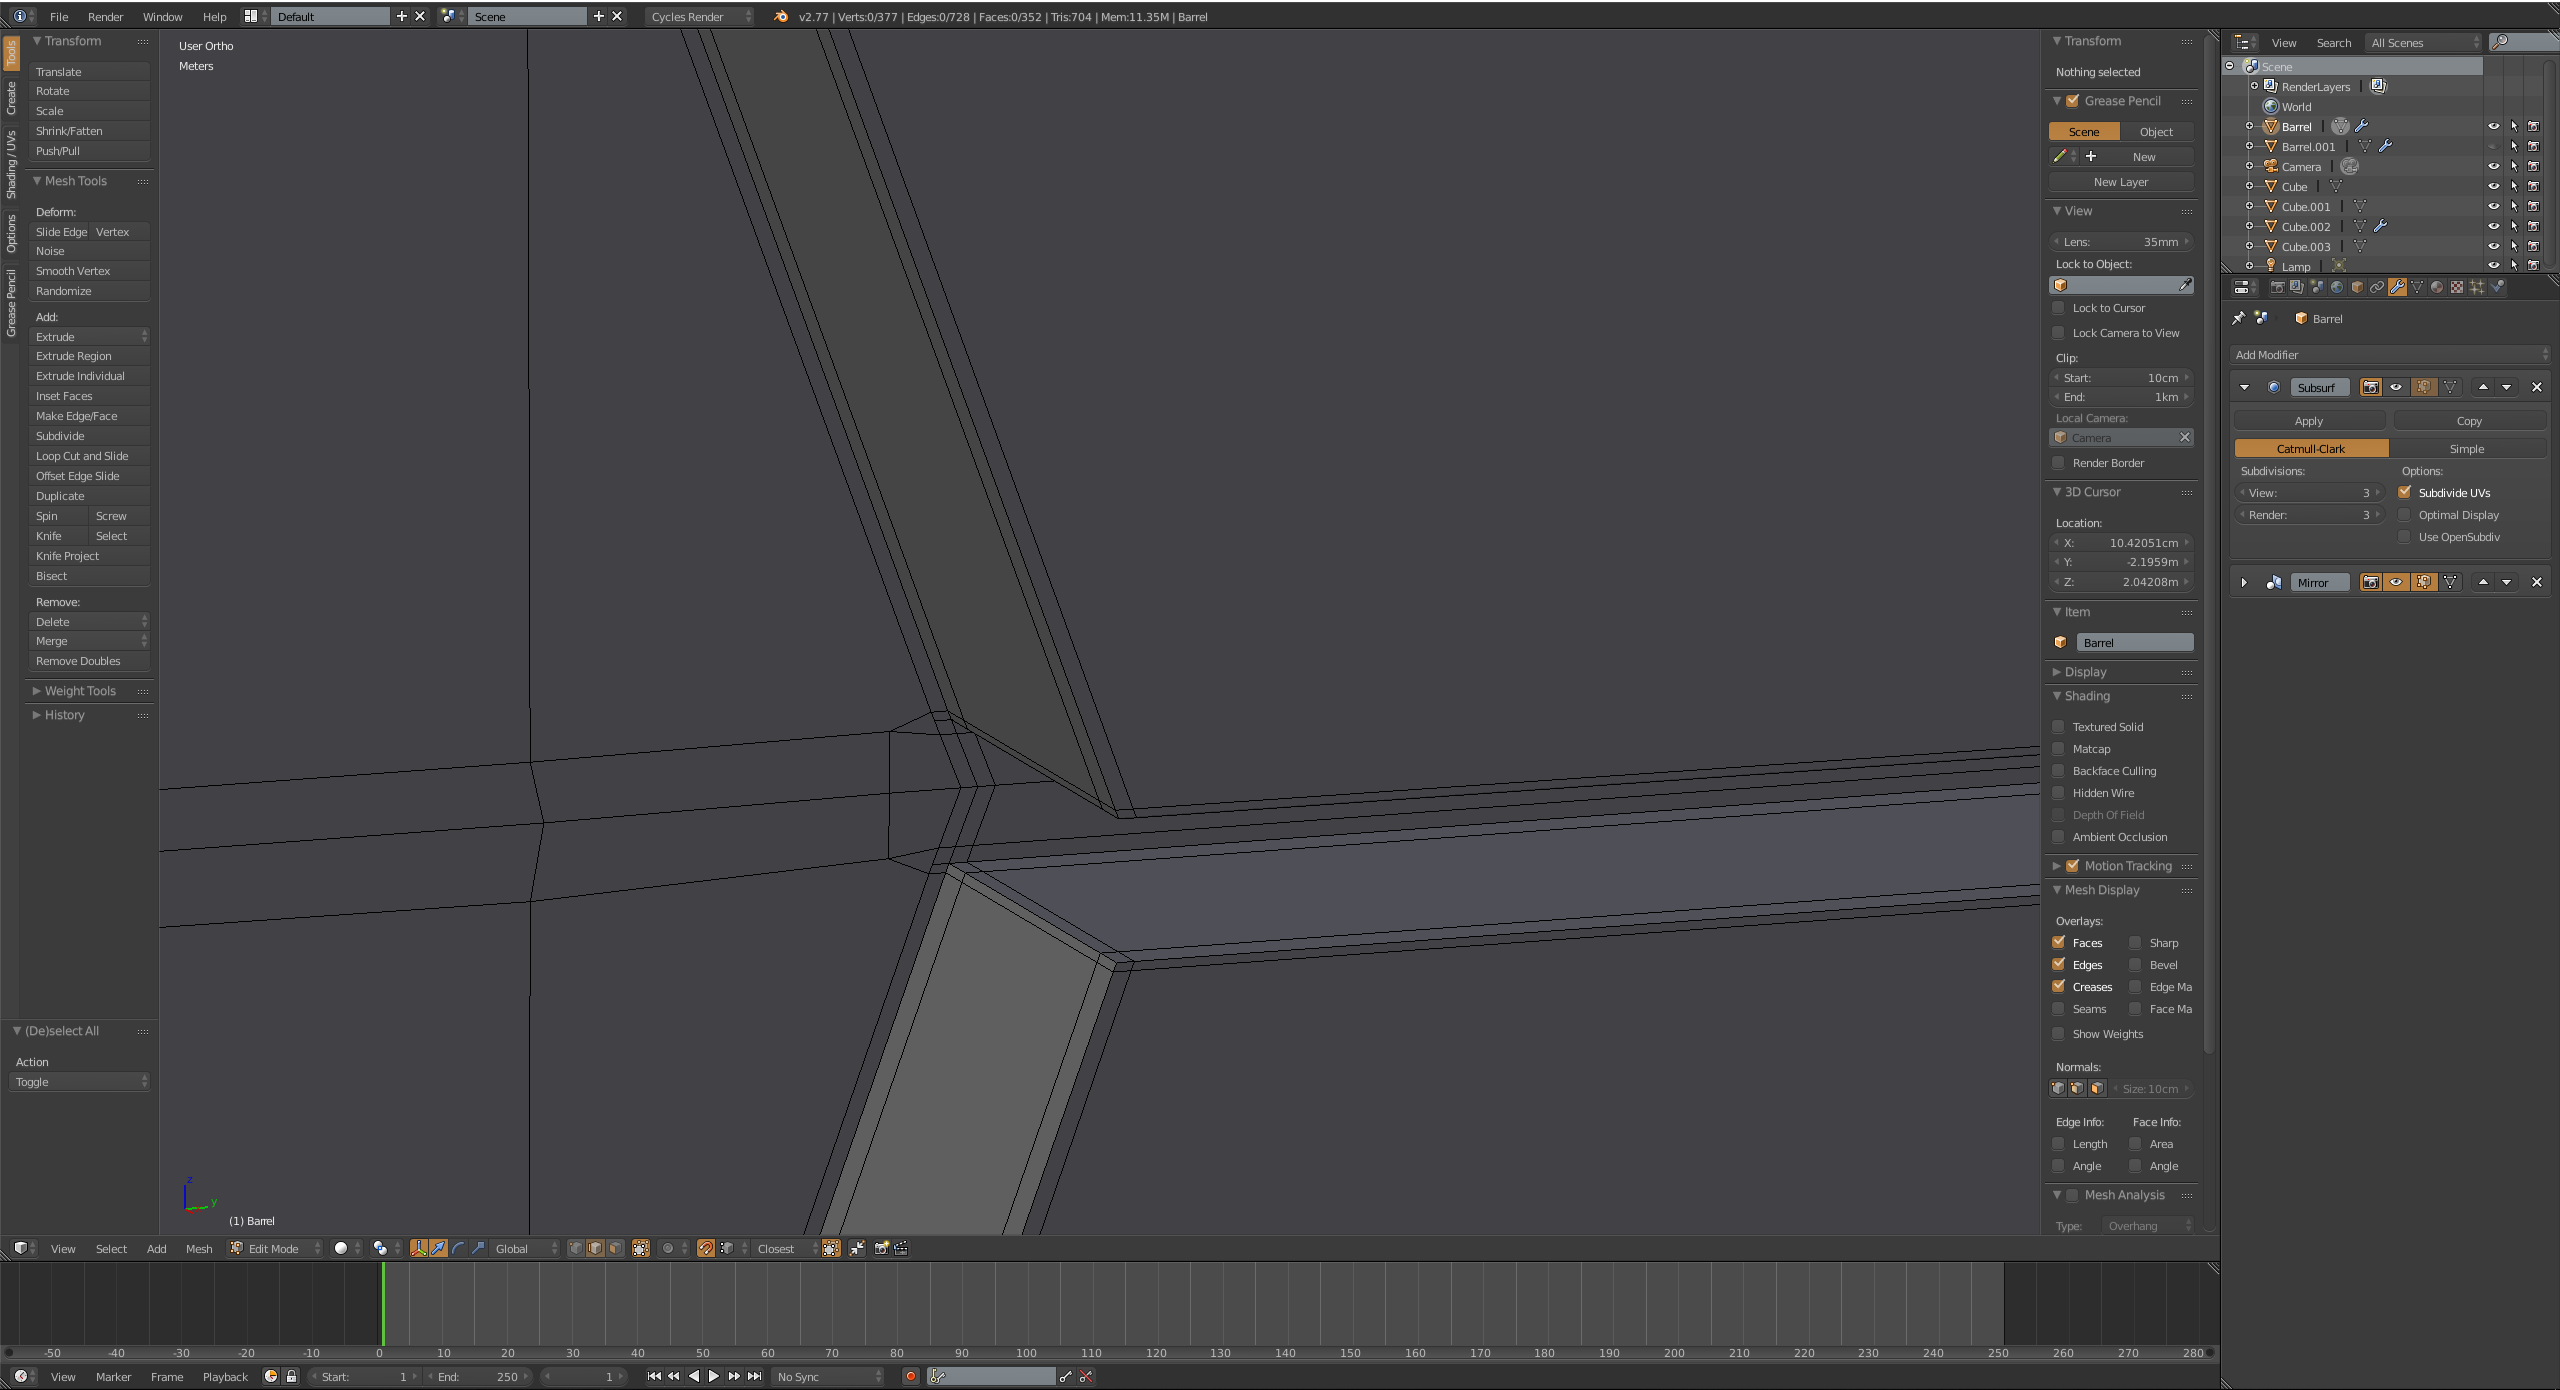Toggle the snap magnet icon
2560x1390 pixels.
click(706, 1248)
